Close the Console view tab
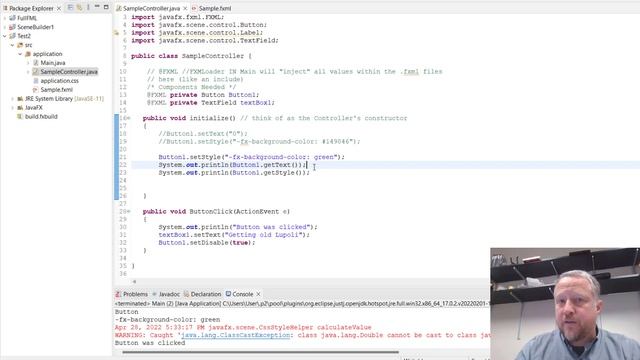The height and width of the screenshot is (360, 640). [x=258, y=294]
